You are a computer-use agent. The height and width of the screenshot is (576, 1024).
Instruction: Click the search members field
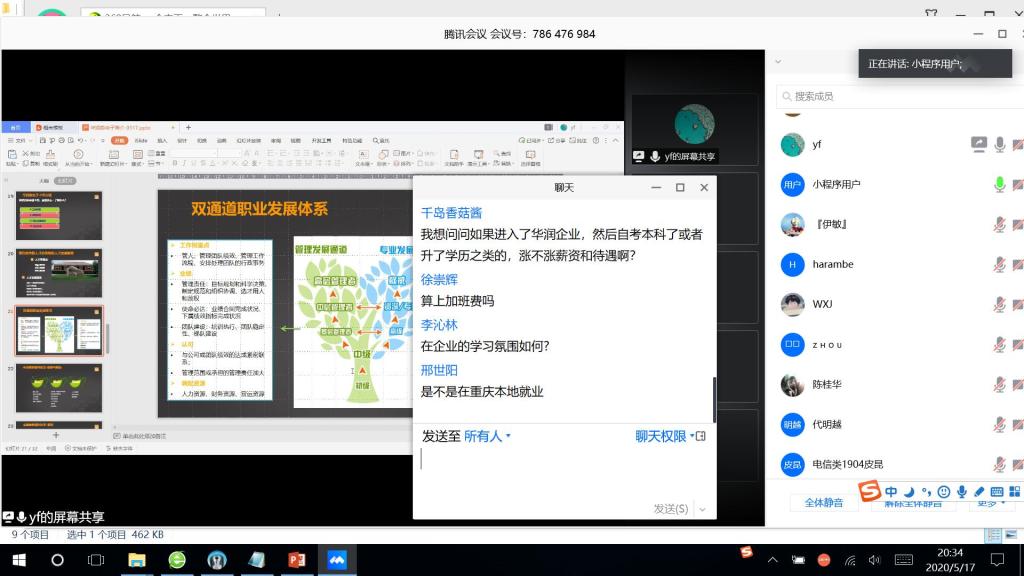(895, 96)
